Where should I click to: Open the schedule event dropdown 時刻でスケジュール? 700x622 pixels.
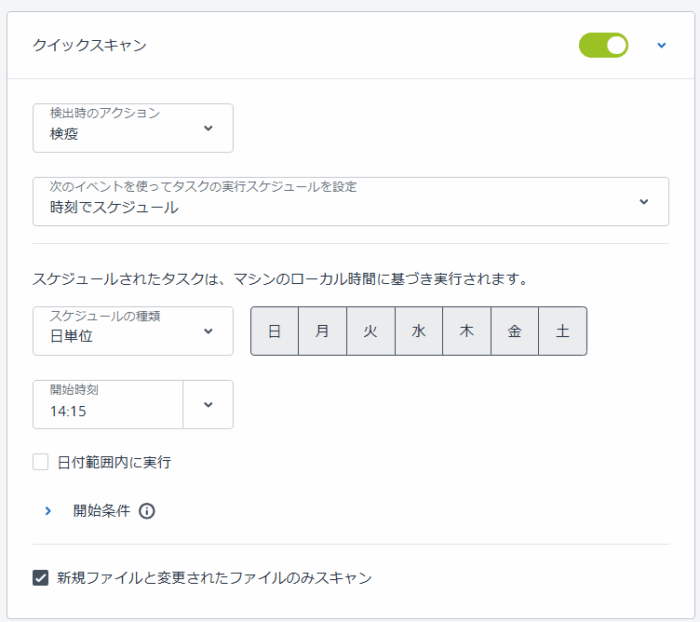(x=350, y=202)
